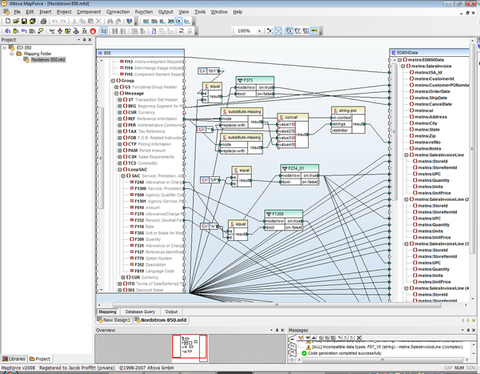Select the C# code generation language icon
This screenshot has height=374, width=480.
tap(179, 21)
